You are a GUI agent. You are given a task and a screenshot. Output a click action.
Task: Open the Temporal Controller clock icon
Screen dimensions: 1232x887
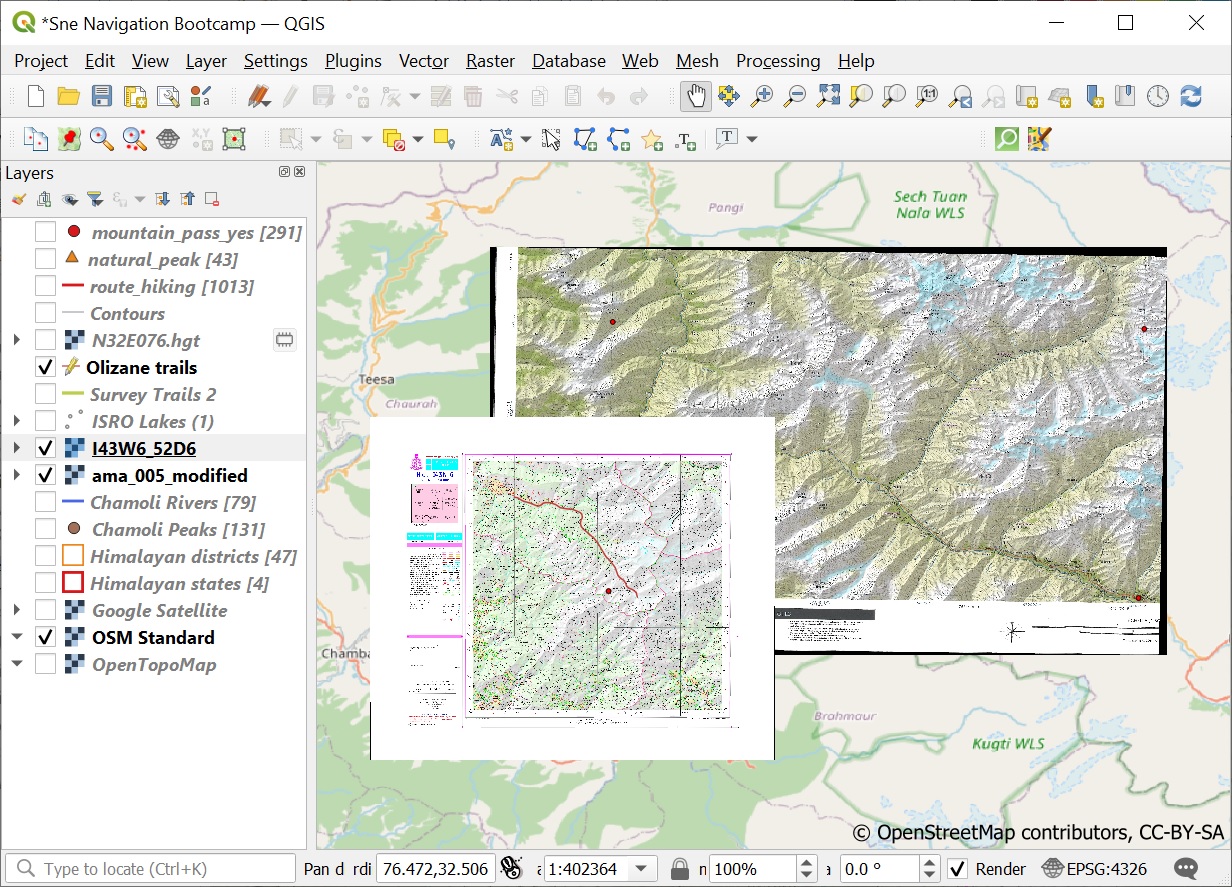click(x=1157, y=96)
